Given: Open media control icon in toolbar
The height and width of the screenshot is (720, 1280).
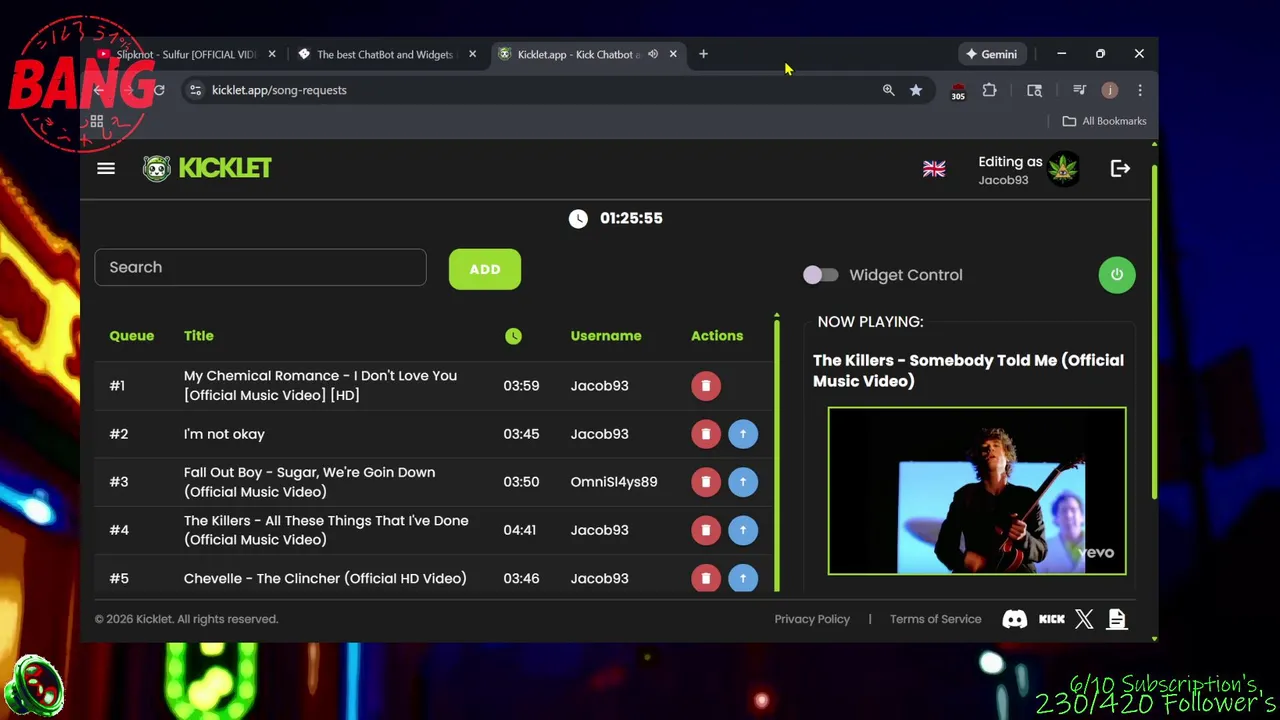Looking at the screenshot, I should tap(1079, 90).
